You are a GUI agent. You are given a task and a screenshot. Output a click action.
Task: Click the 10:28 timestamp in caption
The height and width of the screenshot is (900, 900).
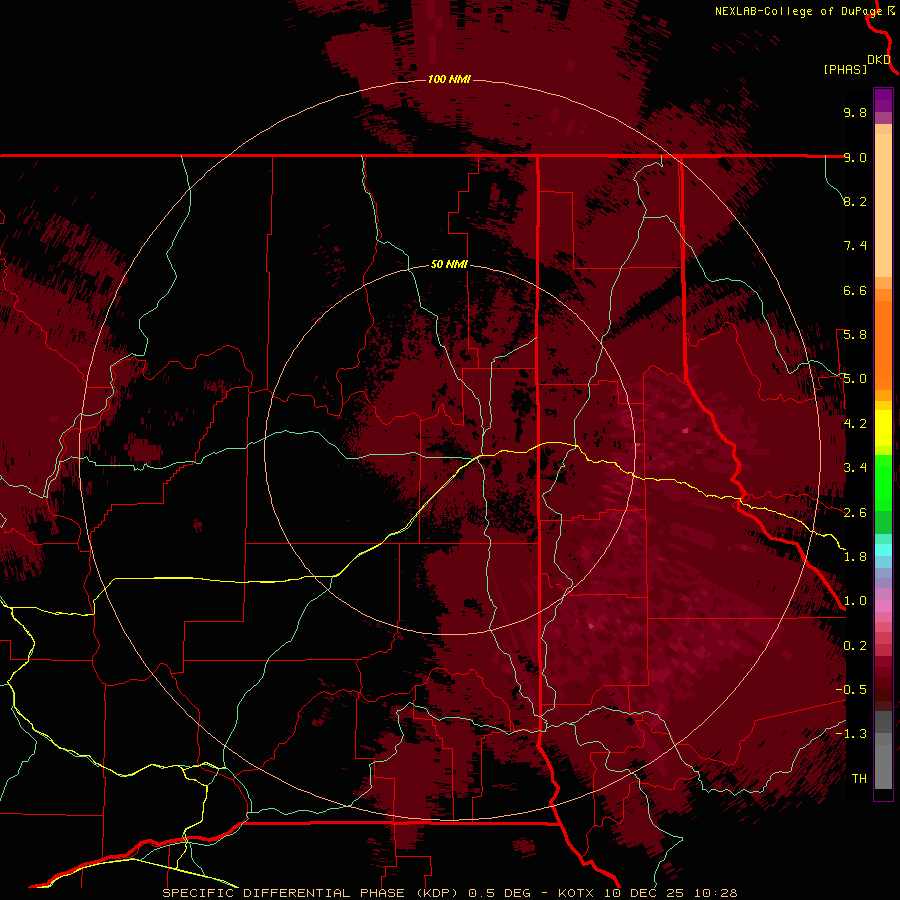point(715,893)
